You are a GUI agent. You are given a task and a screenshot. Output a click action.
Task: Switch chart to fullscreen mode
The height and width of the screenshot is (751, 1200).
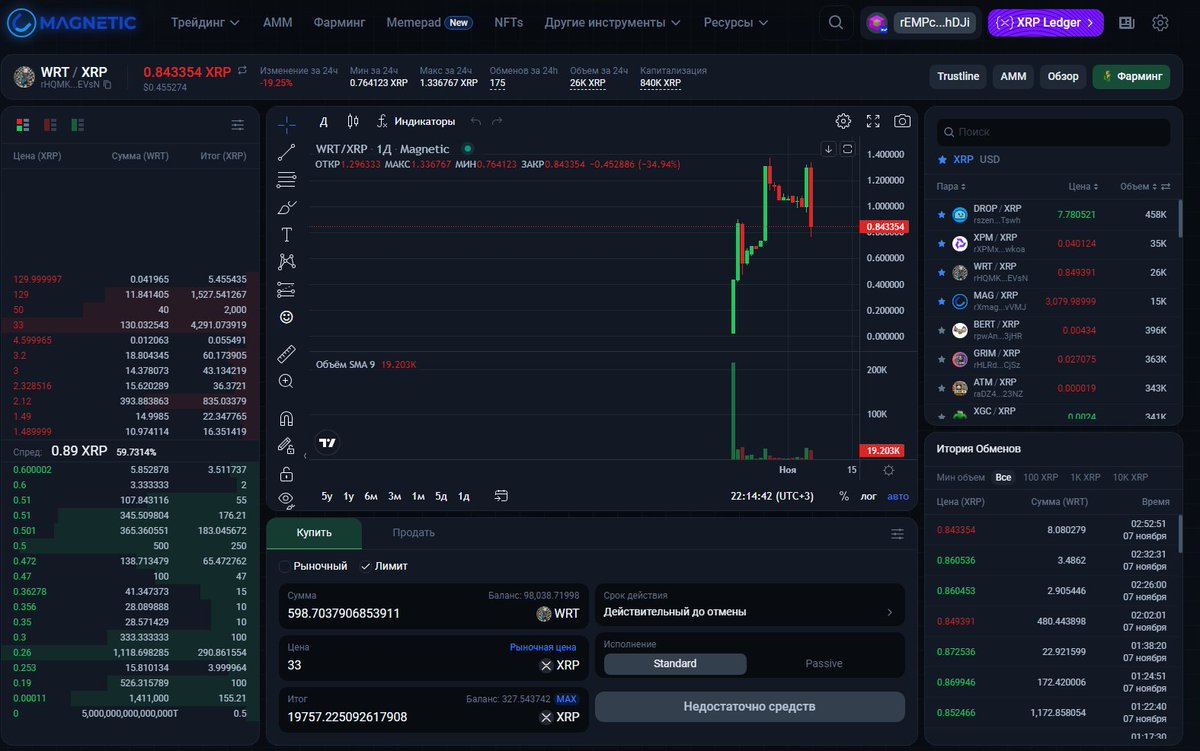click(x=873, y=121)
